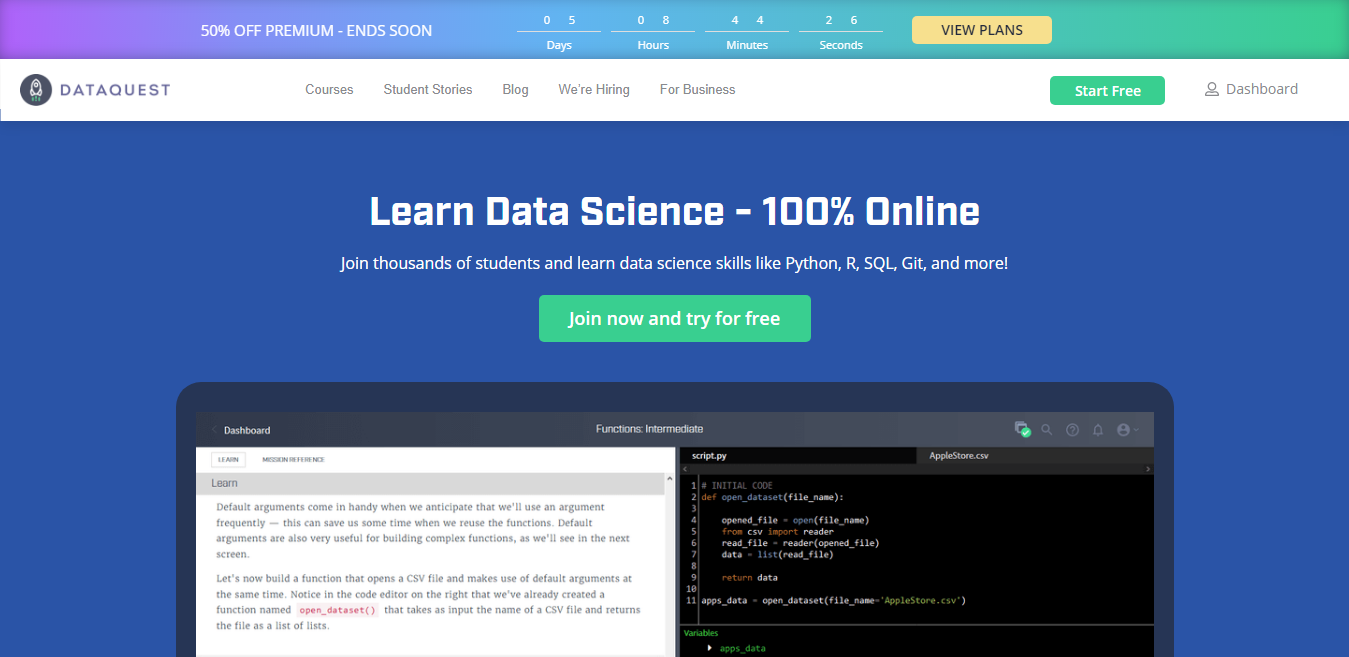Open search via the magnifier icon
The image size is (1349, 657).
coord(1047,430)
